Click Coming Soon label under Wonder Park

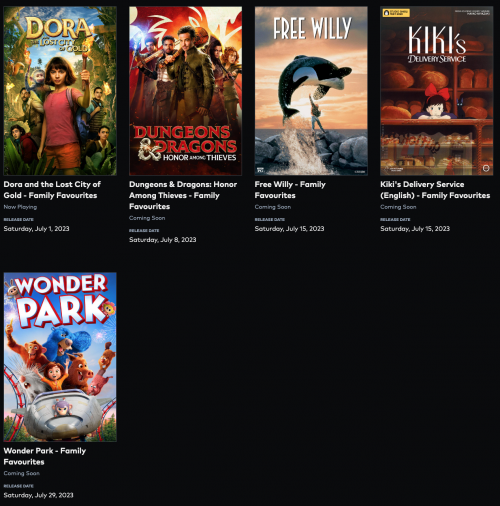tap(22, 473)
